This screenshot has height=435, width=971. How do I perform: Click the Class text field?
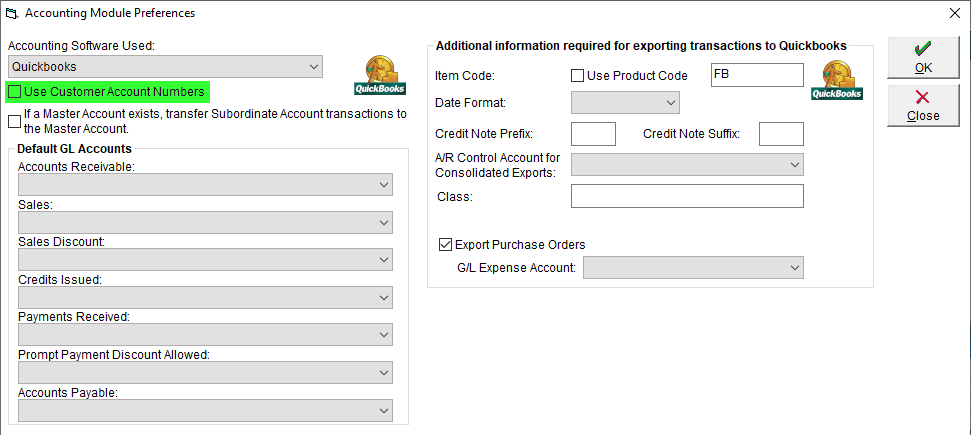pyautogui.click(x=687, y=196)
